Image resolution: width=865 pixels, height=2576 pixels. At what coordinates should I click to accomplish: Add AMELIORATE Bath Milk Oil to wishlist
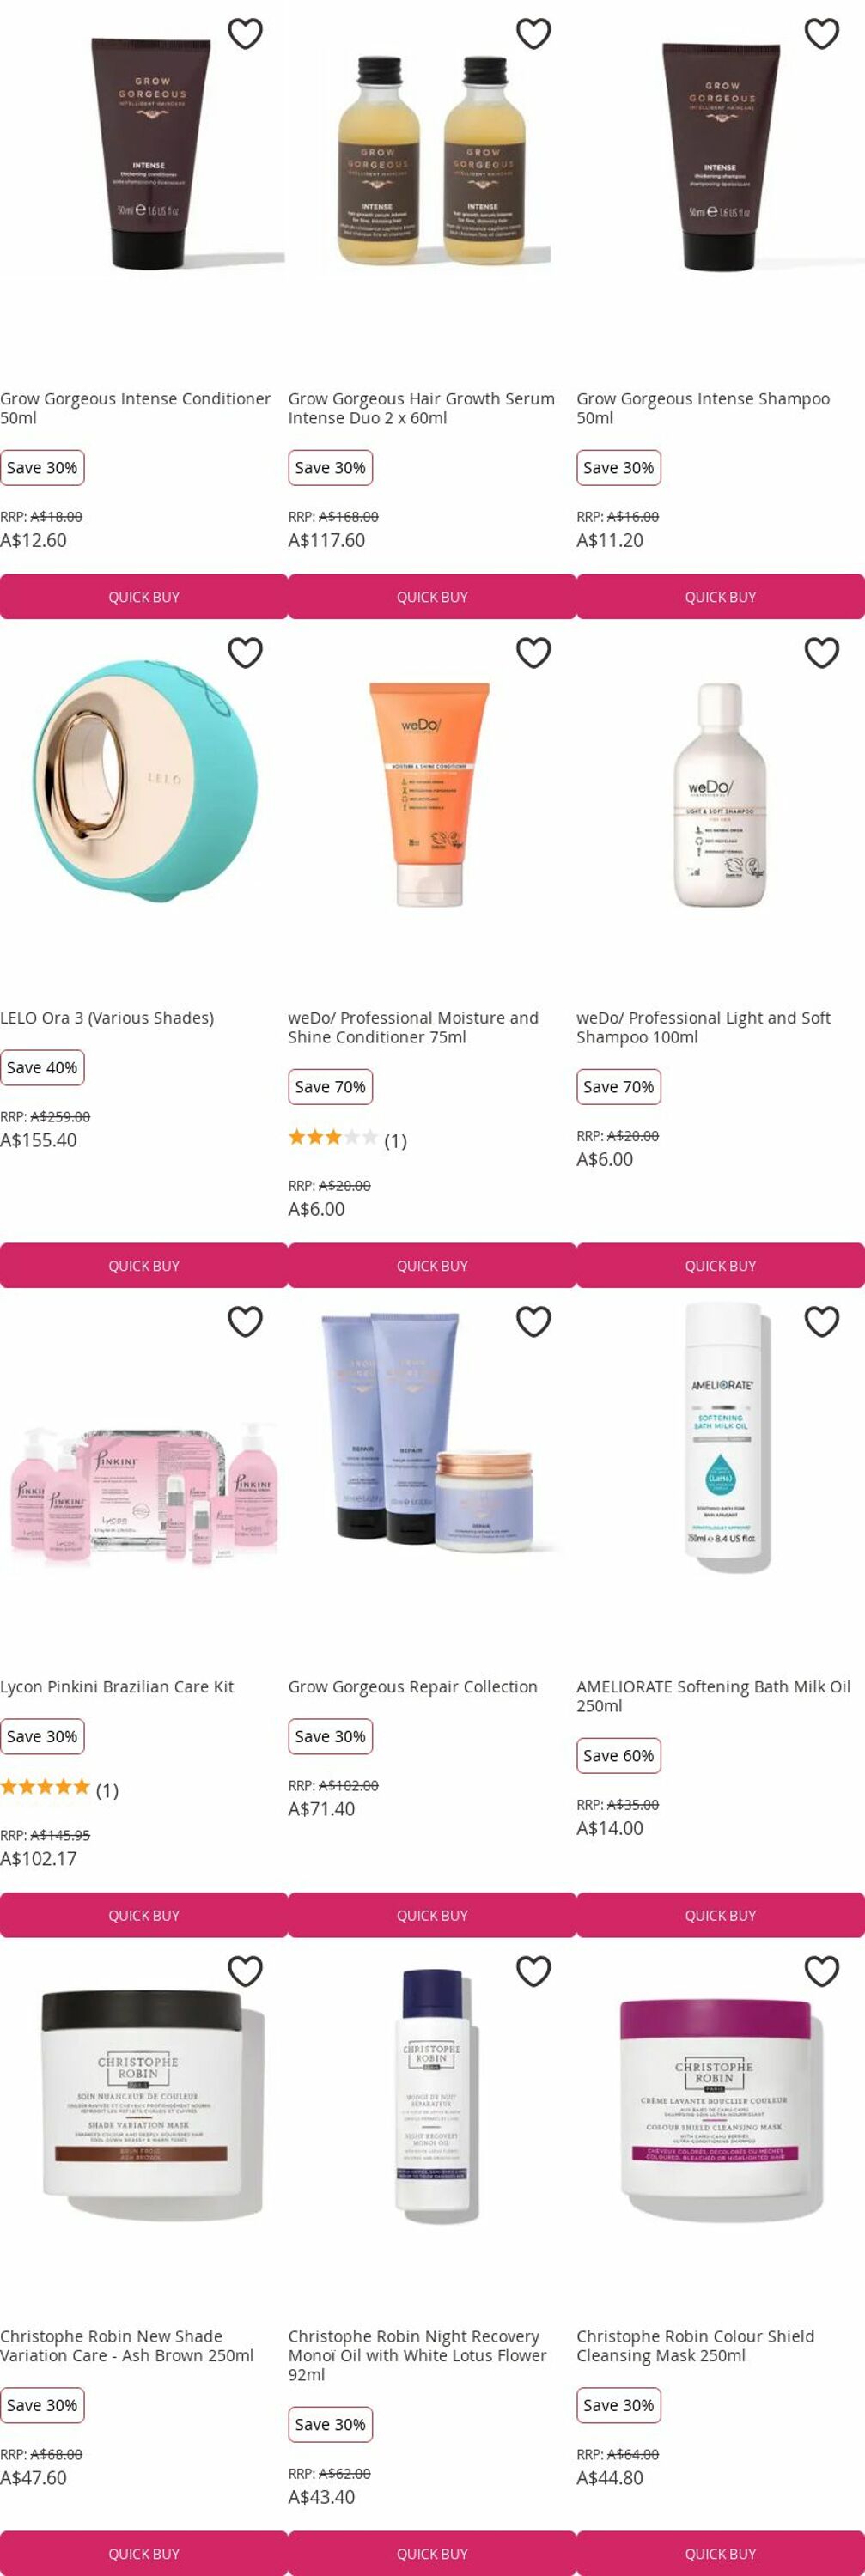pyautogui.click(x=822, y=1322)
